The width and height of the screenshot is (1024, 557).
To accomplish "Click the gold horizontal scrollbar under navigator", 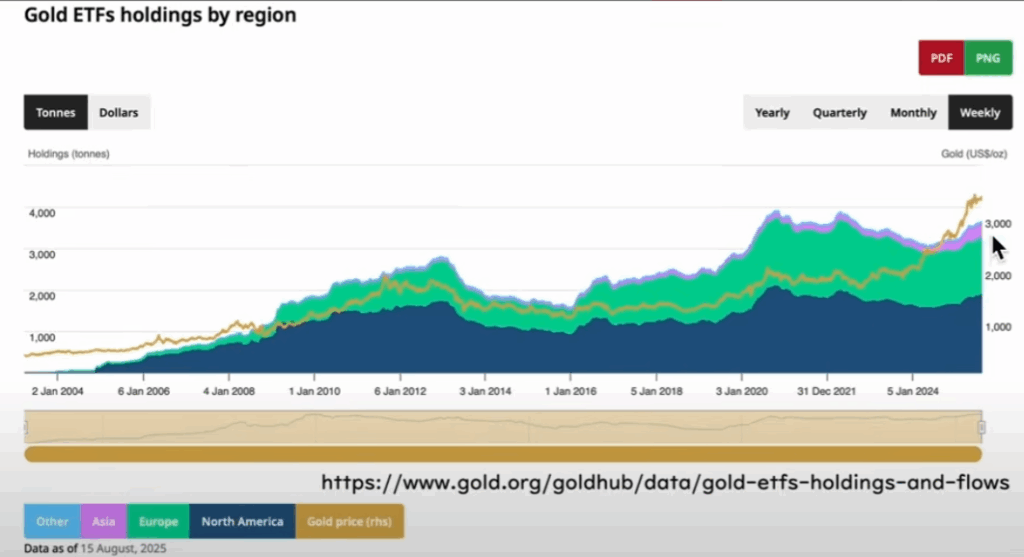I will point(500,454).
